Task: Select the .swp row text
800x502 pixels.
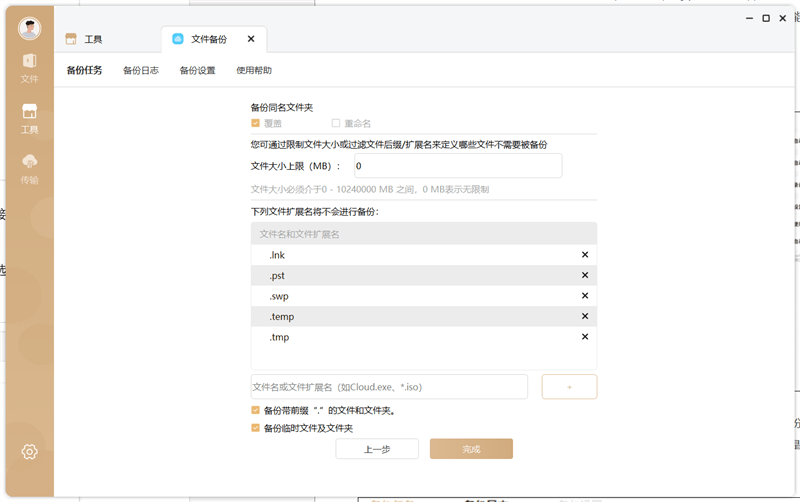Action: [279, 296]
